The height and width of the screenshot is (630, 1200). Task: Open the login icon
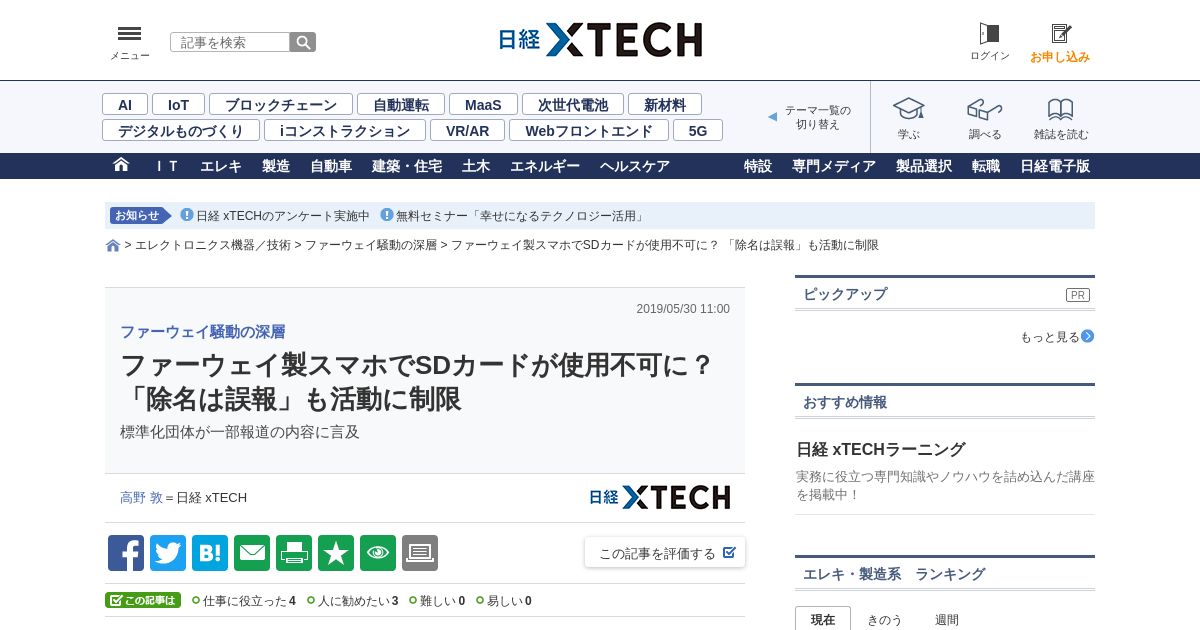pos(989,34)
